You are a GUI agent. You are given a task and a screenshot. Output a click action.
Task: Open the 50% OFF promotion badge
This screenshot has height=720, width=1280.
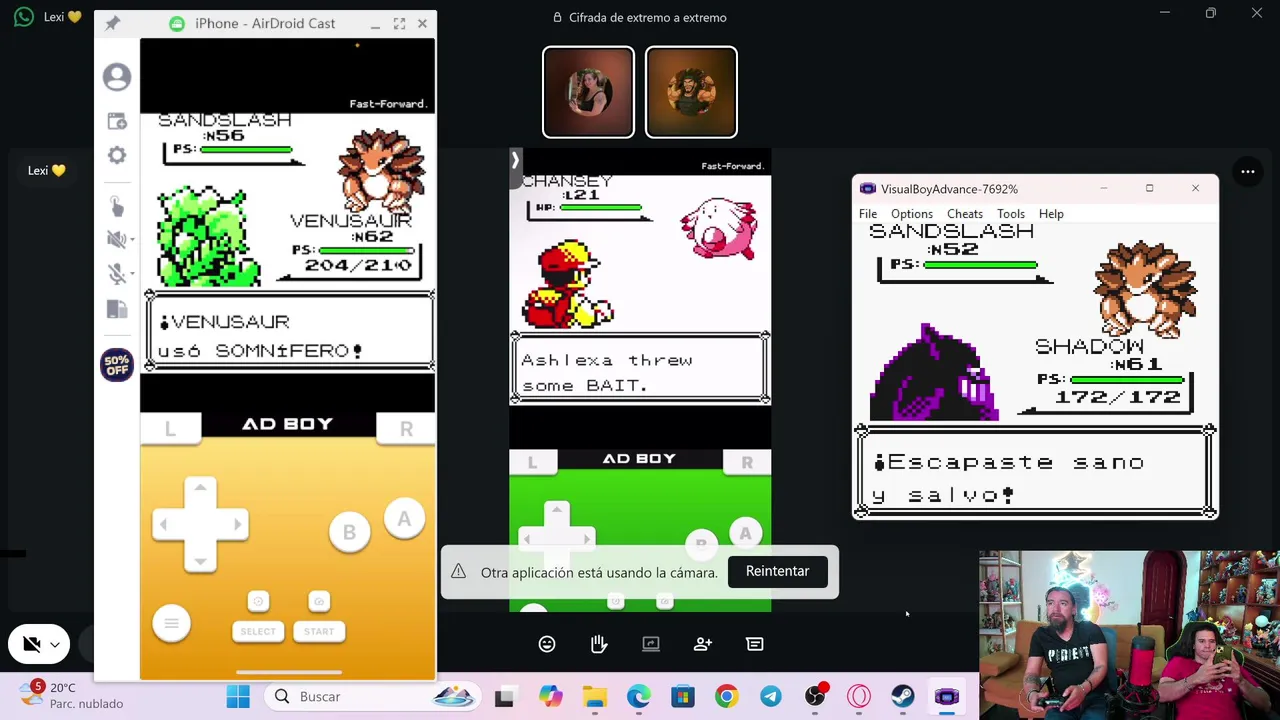point(117,365)
